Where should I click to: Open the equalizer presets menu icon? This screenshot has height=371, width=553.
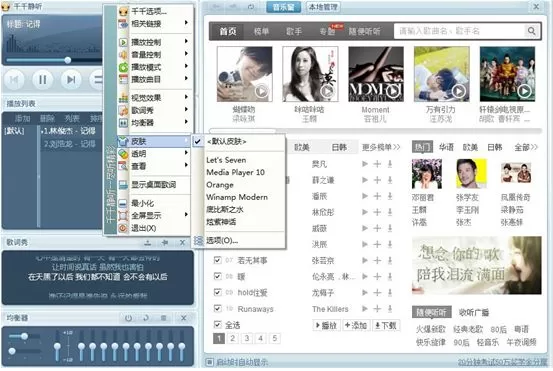point(163,318)
